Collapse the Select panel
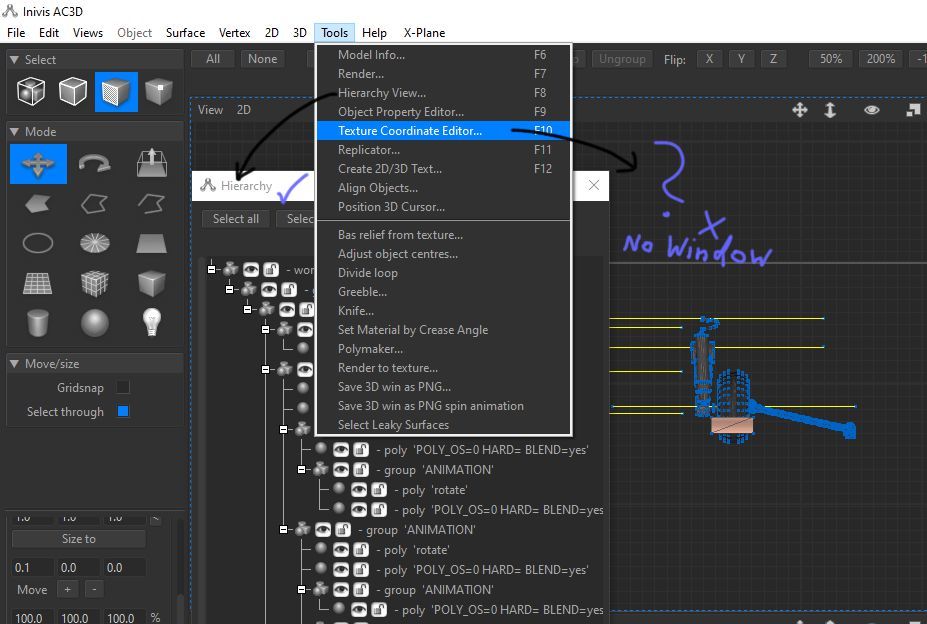Viewport: 927px width, 624px height. pos(15,60)
